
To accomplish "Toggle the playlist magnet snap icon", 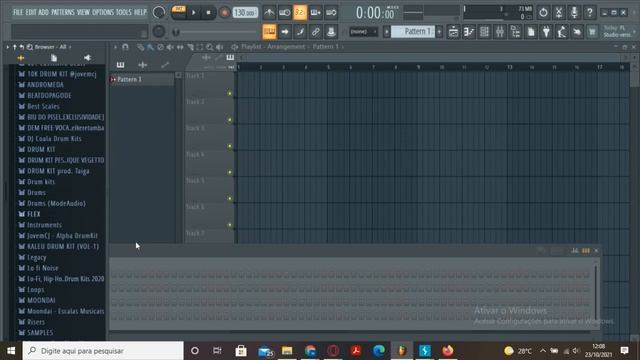I will pyautogui.click(x=125, y=47).
